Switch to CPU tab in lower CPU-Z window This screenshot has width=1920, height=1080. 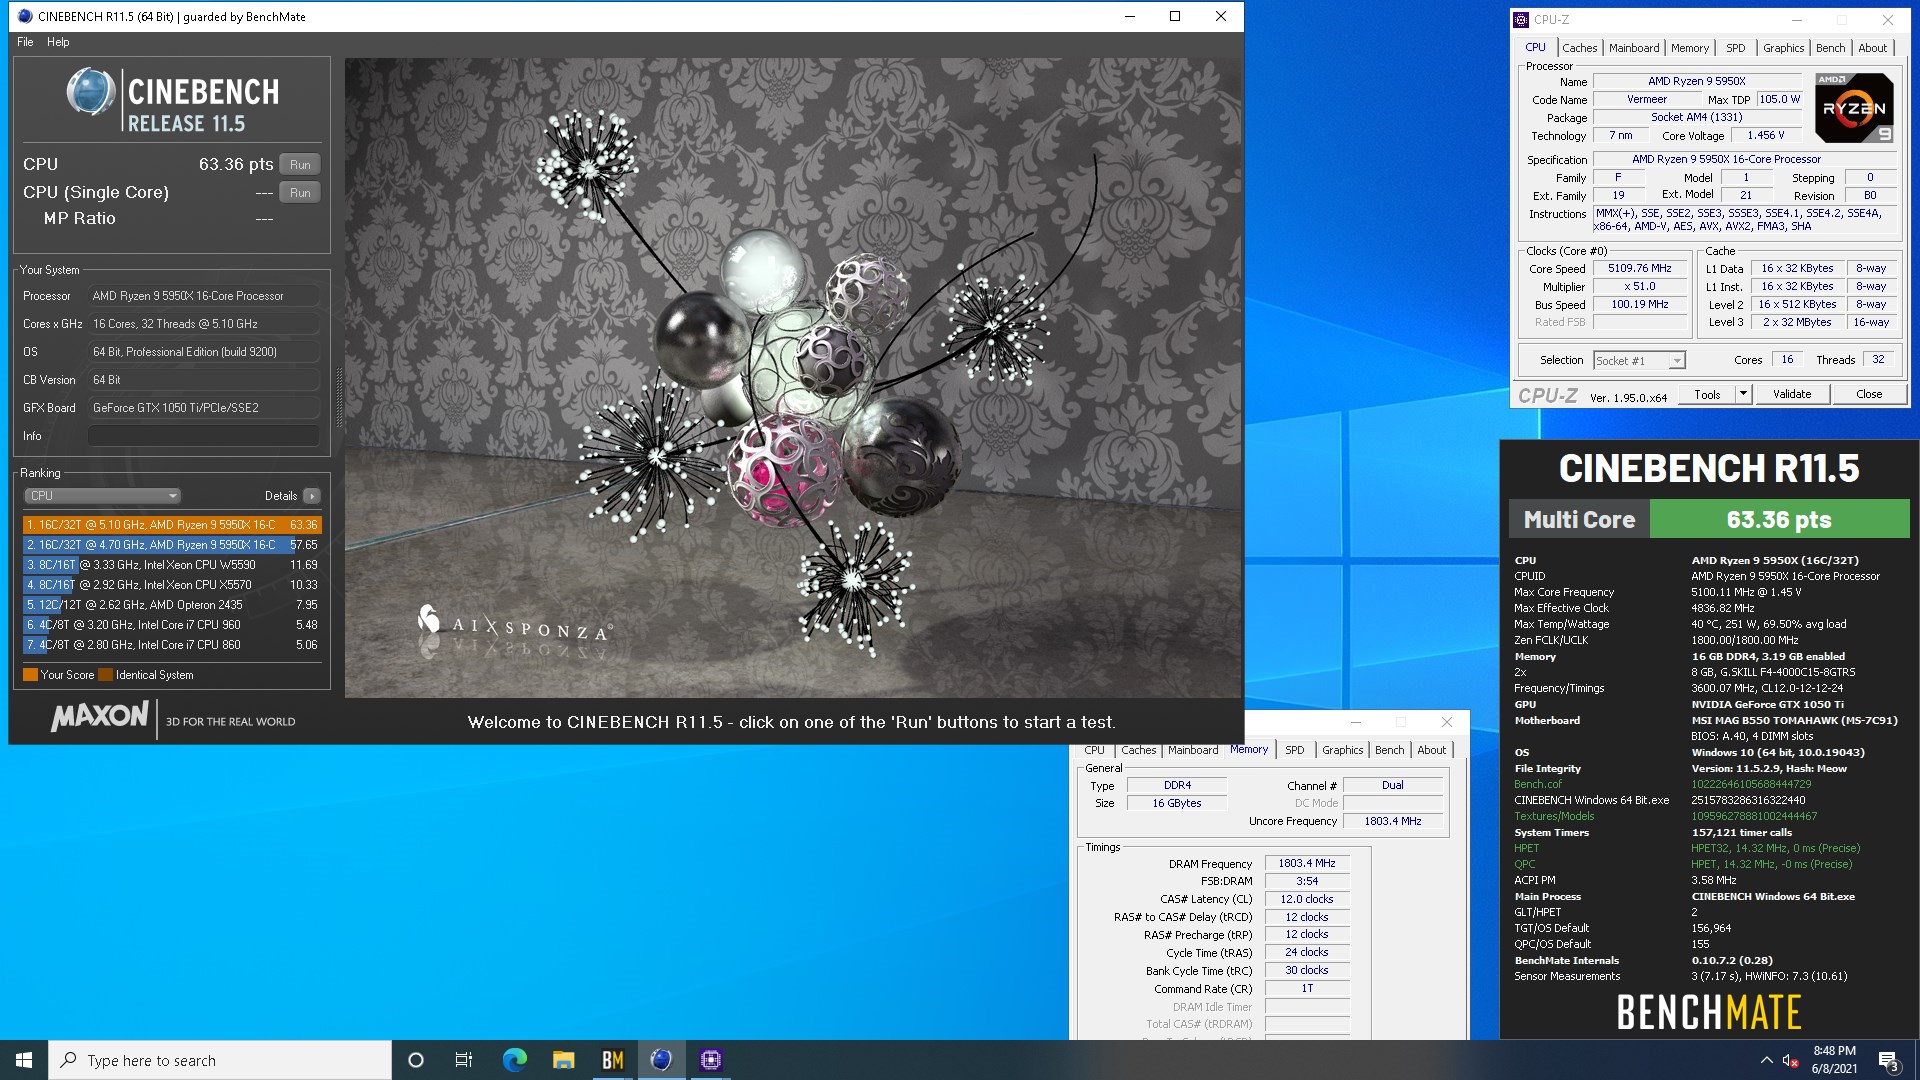[x=1094, y=750]
